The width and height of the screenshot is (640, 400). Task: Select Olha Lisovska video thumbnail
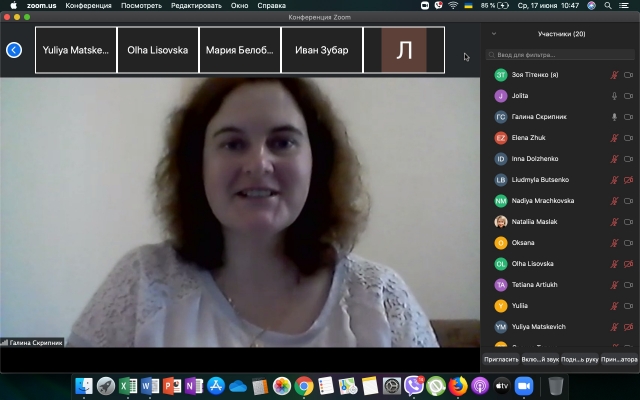[158, 50]
